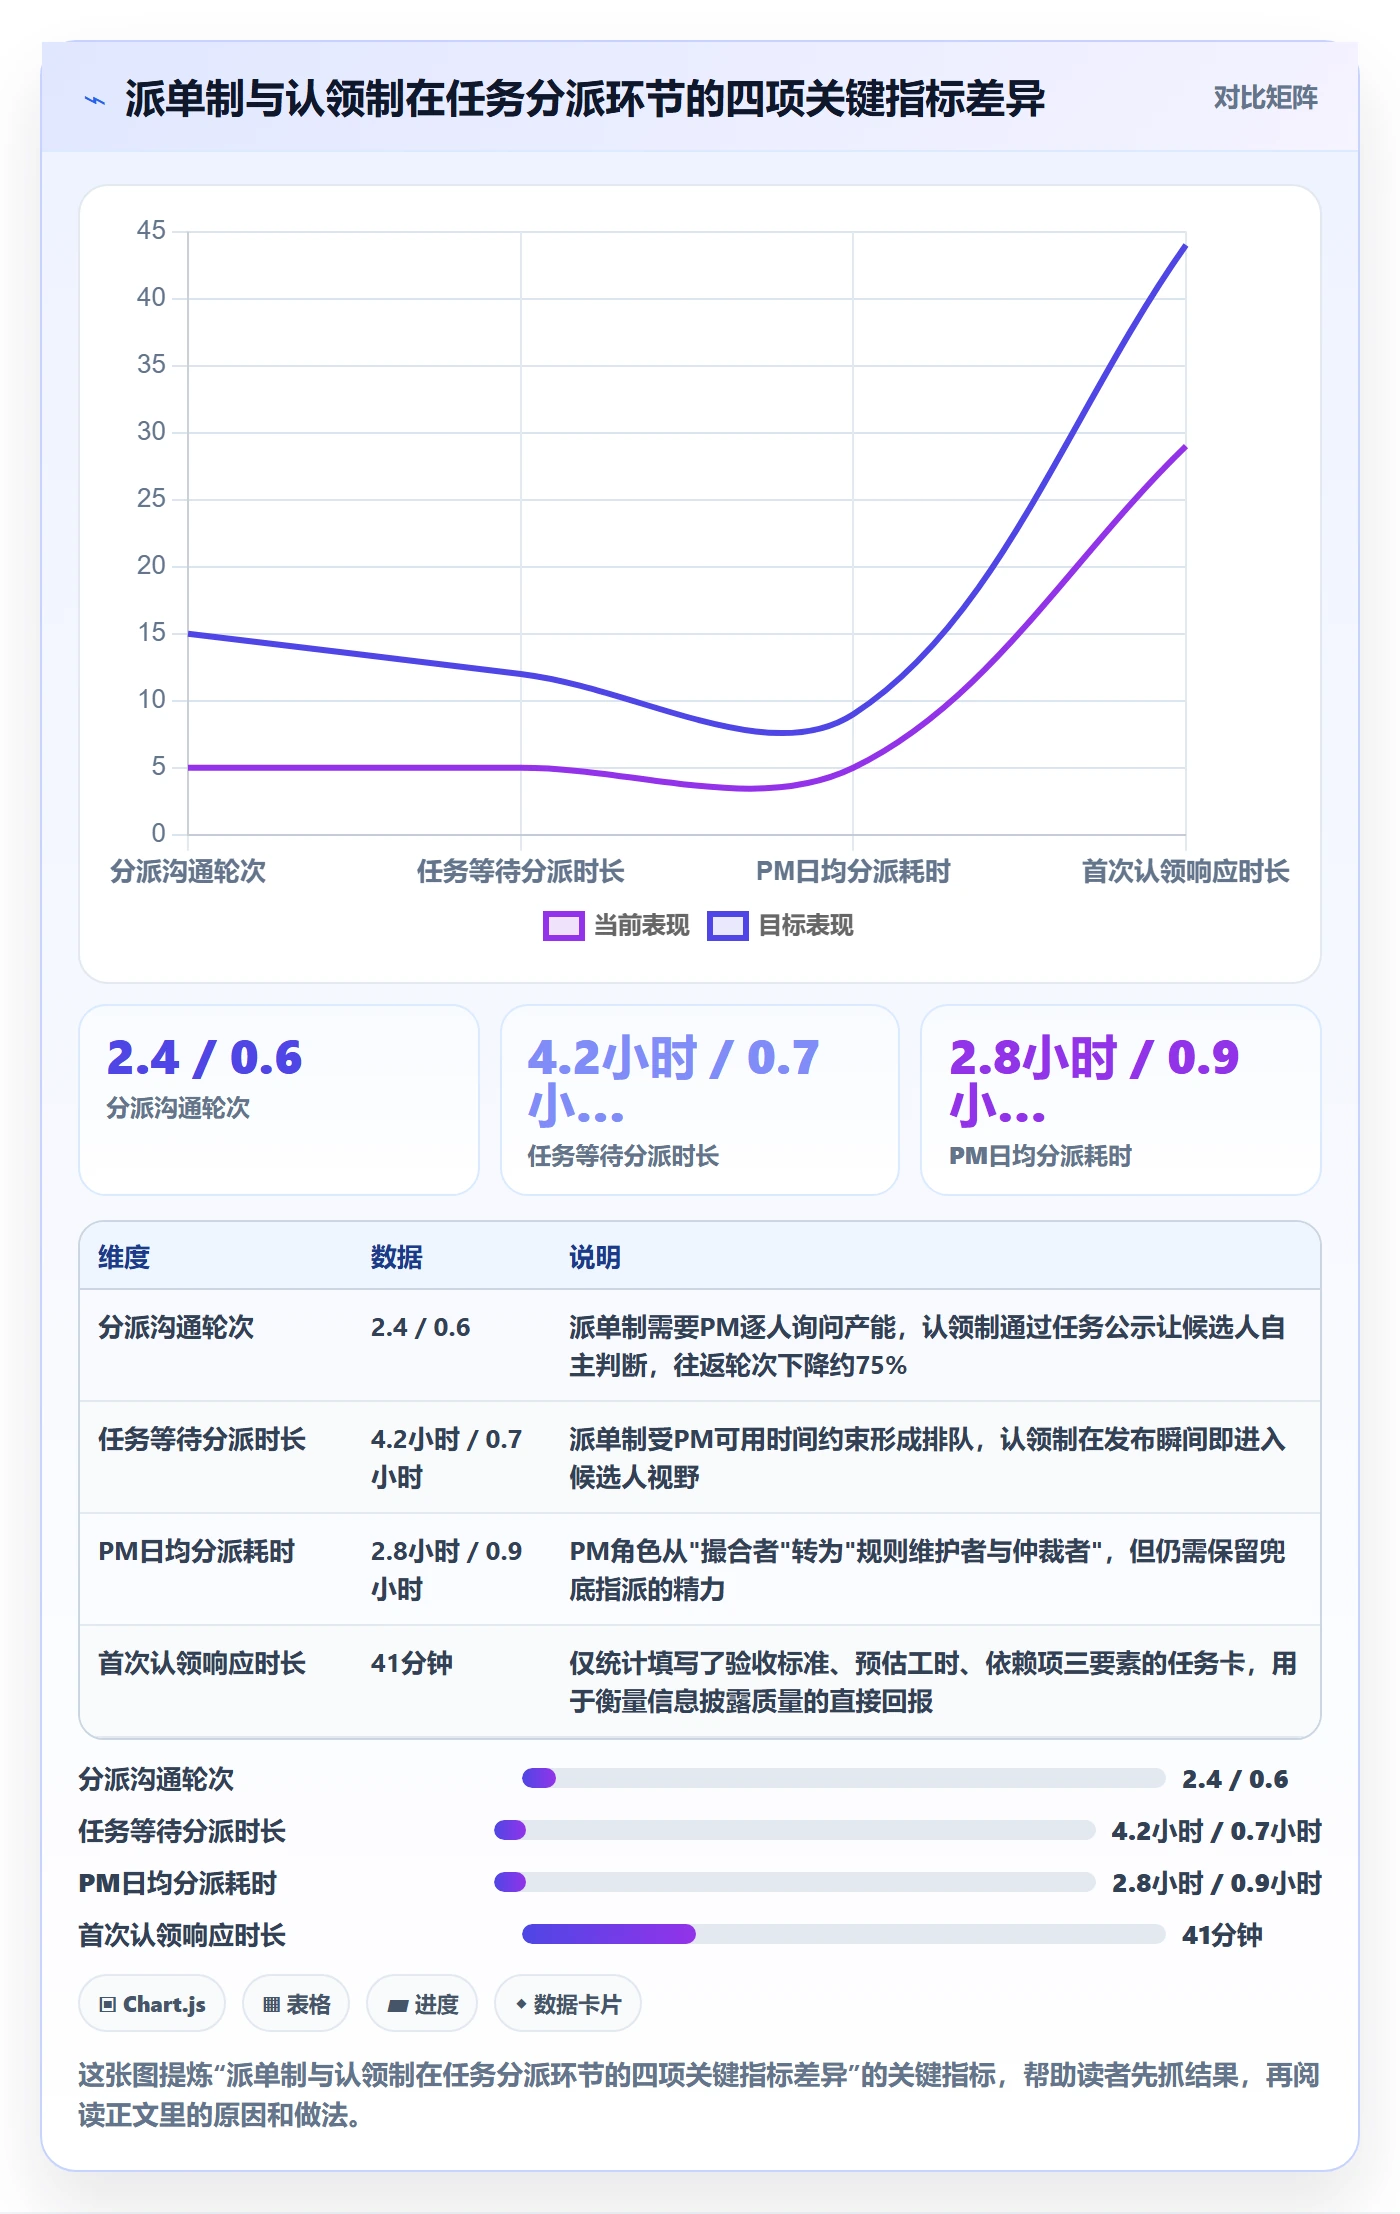The height and width of the screenshot is (2214, 1400).
Task: Click the 20 y-axis tick label
Action: click(x=151, y=565)
